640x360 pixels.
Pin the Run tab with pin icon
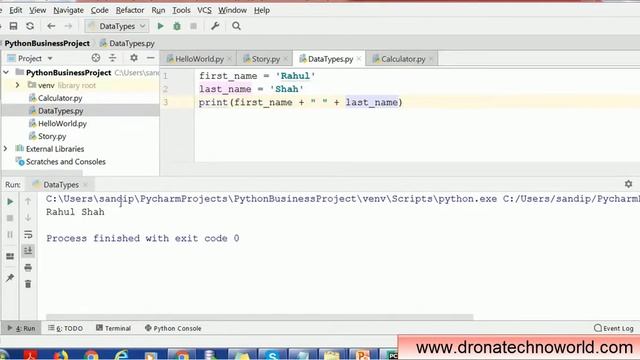click(10, 278)
